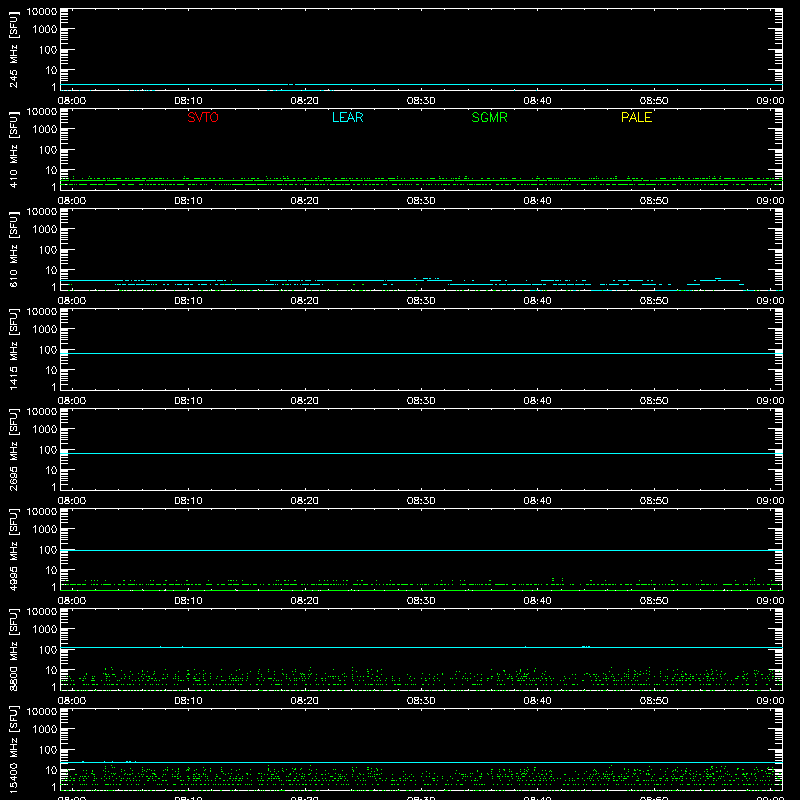Click the 08:50 tick label under 2695 MHz panel
Viewport: 800px width, 800px height.
pyautogui.click(x=654, y=501)
